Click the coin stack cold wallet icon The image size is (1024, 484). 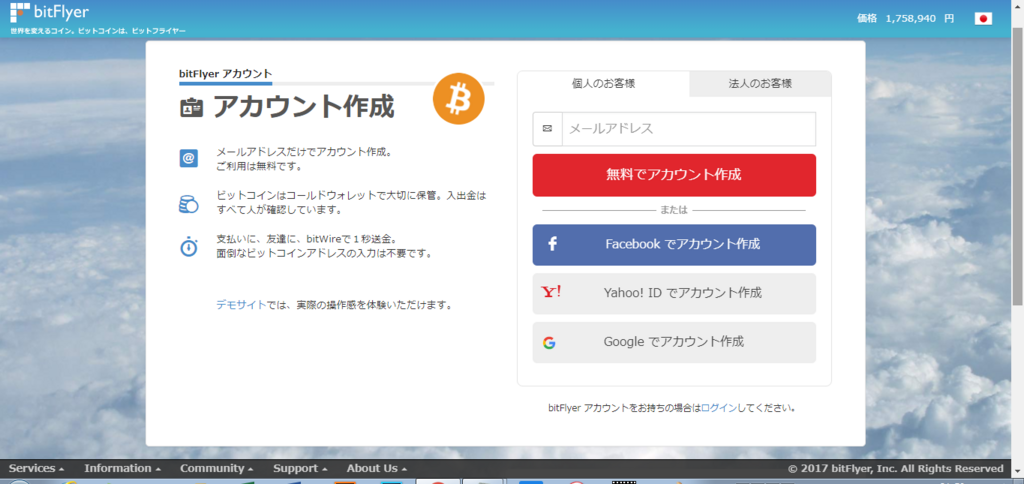pos(188,204)
